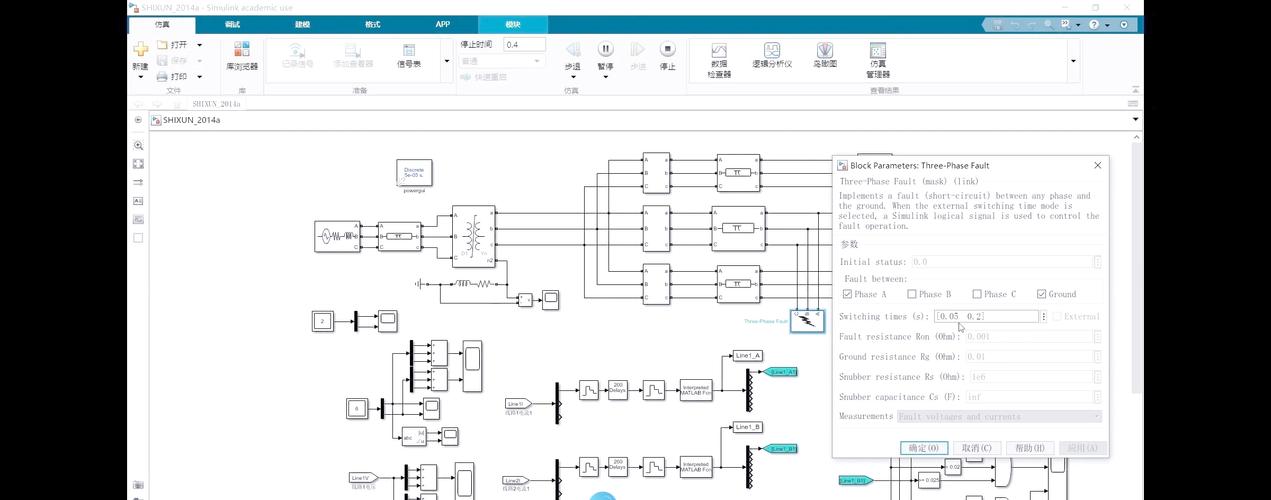The height and width of the screenshot is (500, 1271).
Task: Click the zoom tool in left palette
Action: pos(139,145)
